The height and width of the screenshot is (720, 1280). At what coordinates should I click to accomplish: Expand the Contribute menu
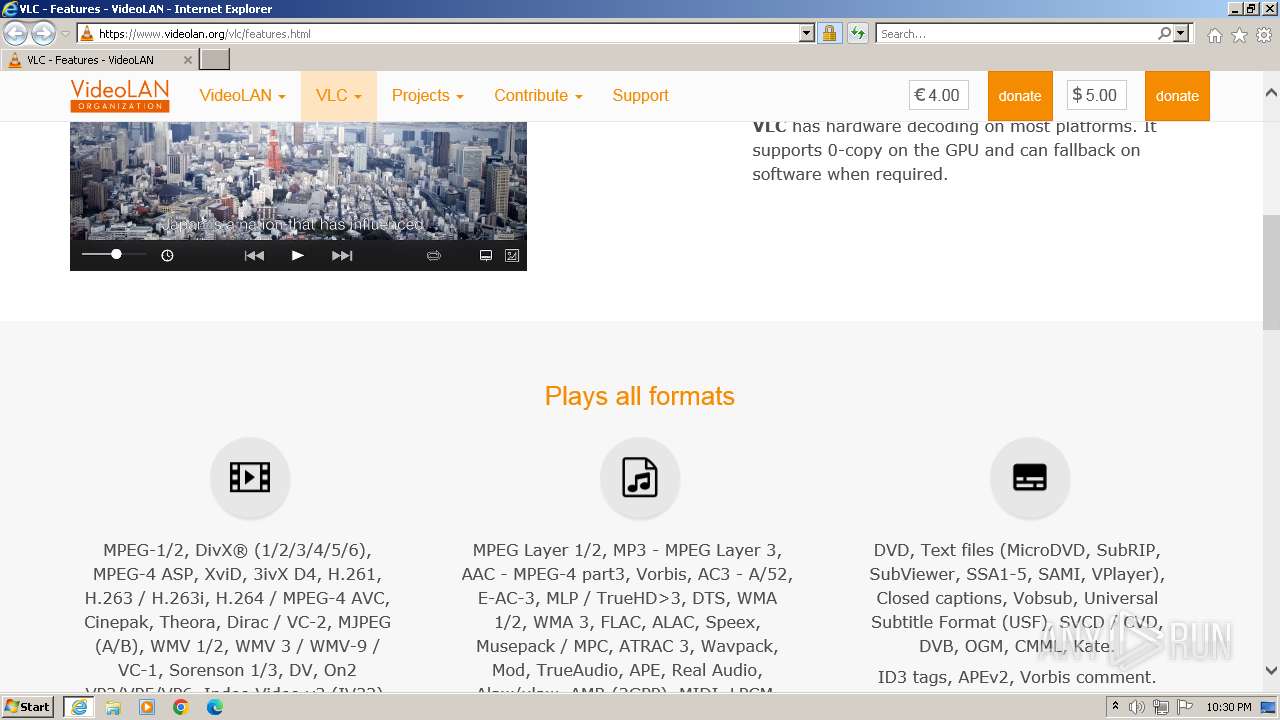tap(538, 96)
